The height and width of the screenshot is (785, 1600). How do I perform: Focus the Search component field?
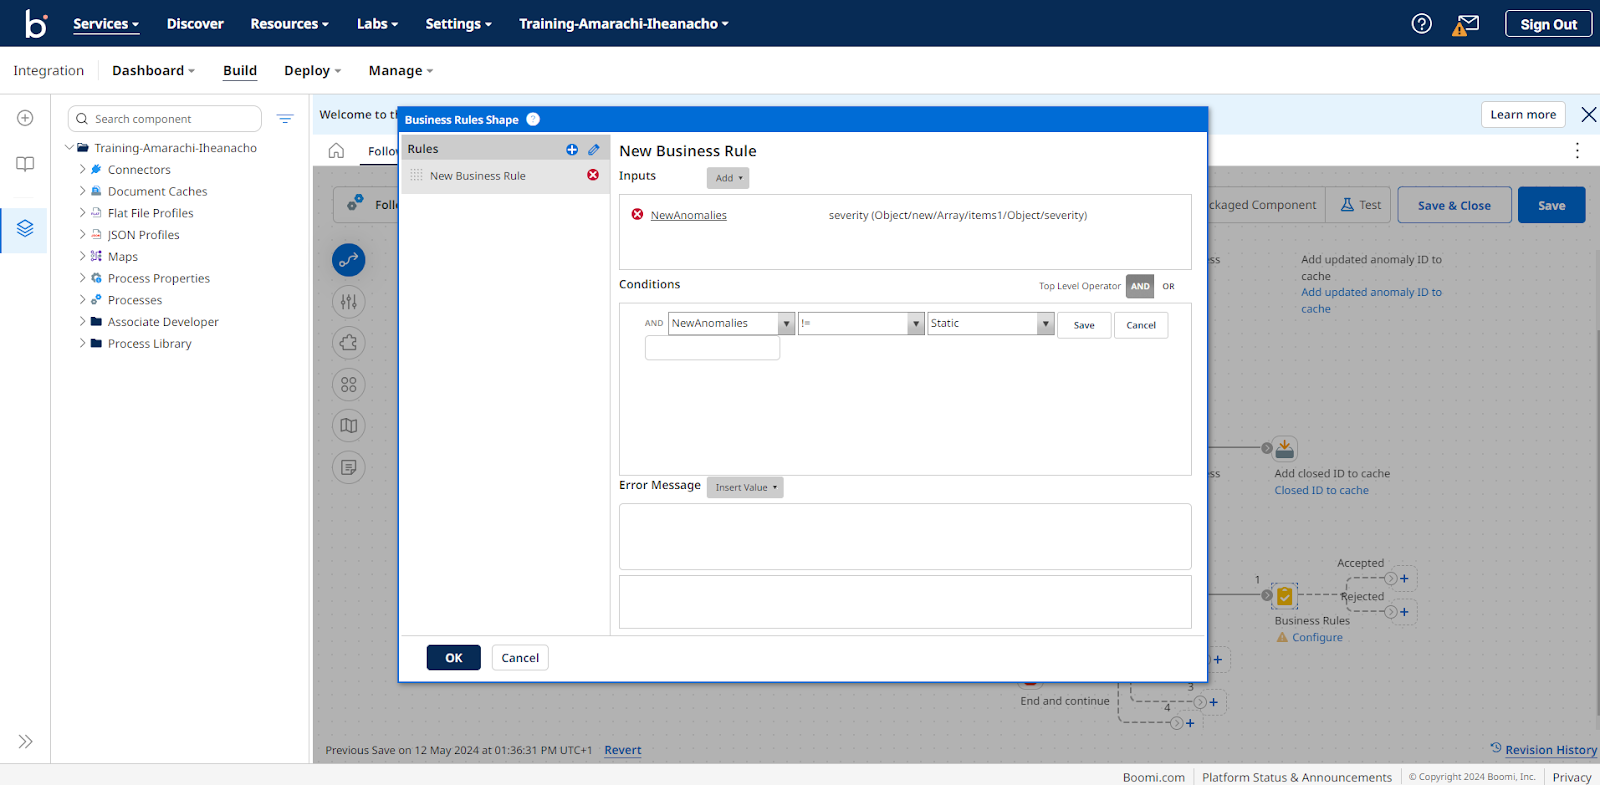coord(165,119)
